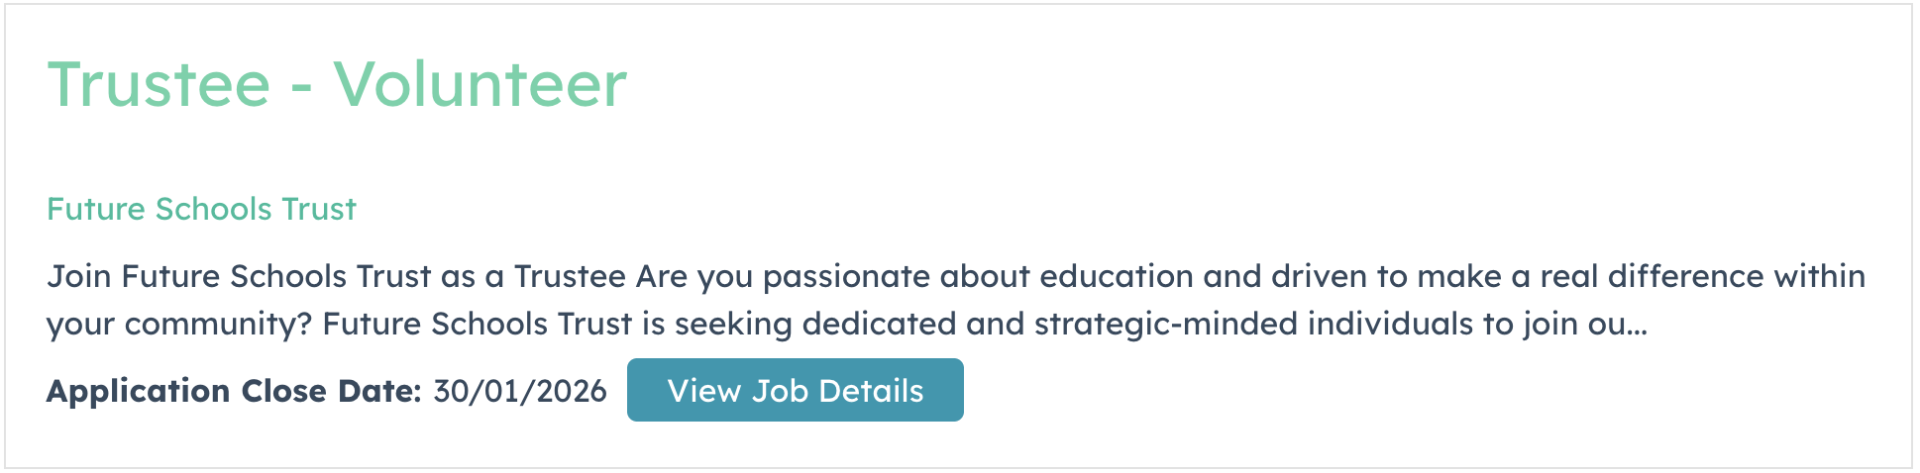
Task: Click the phrase "your community?" in description
Action: (x=179, y=325)
